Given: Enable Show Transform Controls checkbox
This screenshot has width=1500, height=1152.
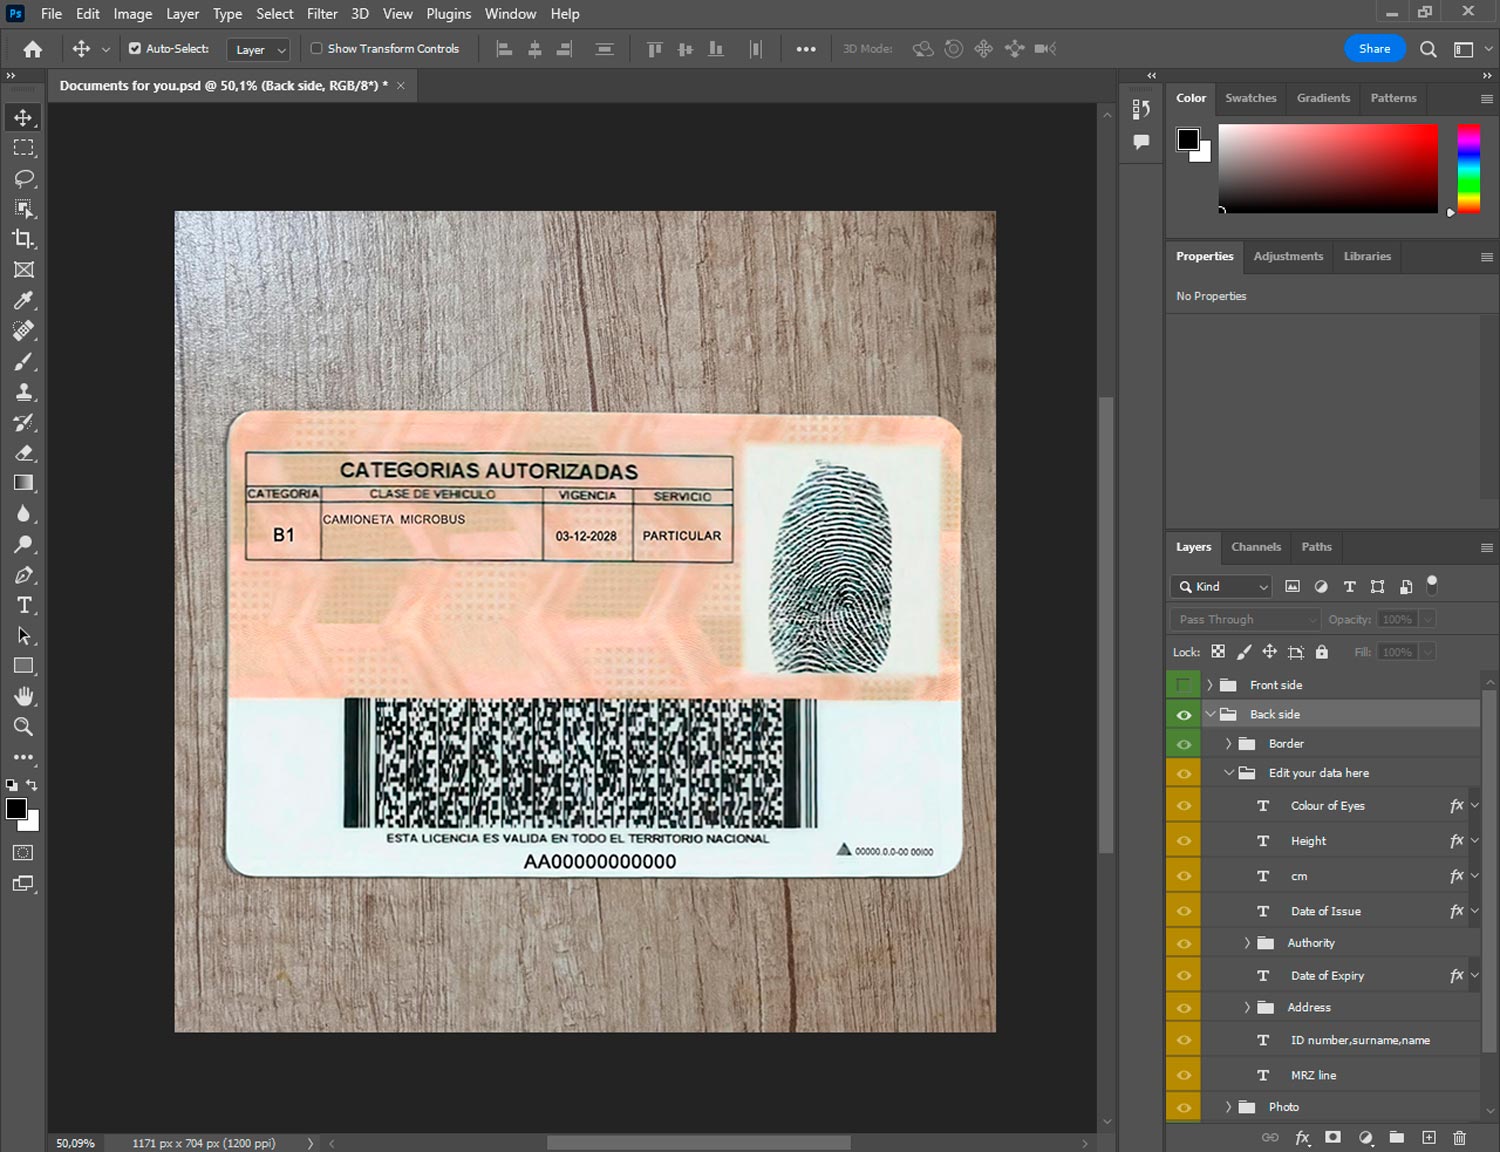Looking at the screenshot, I should (x=316, y=48).
